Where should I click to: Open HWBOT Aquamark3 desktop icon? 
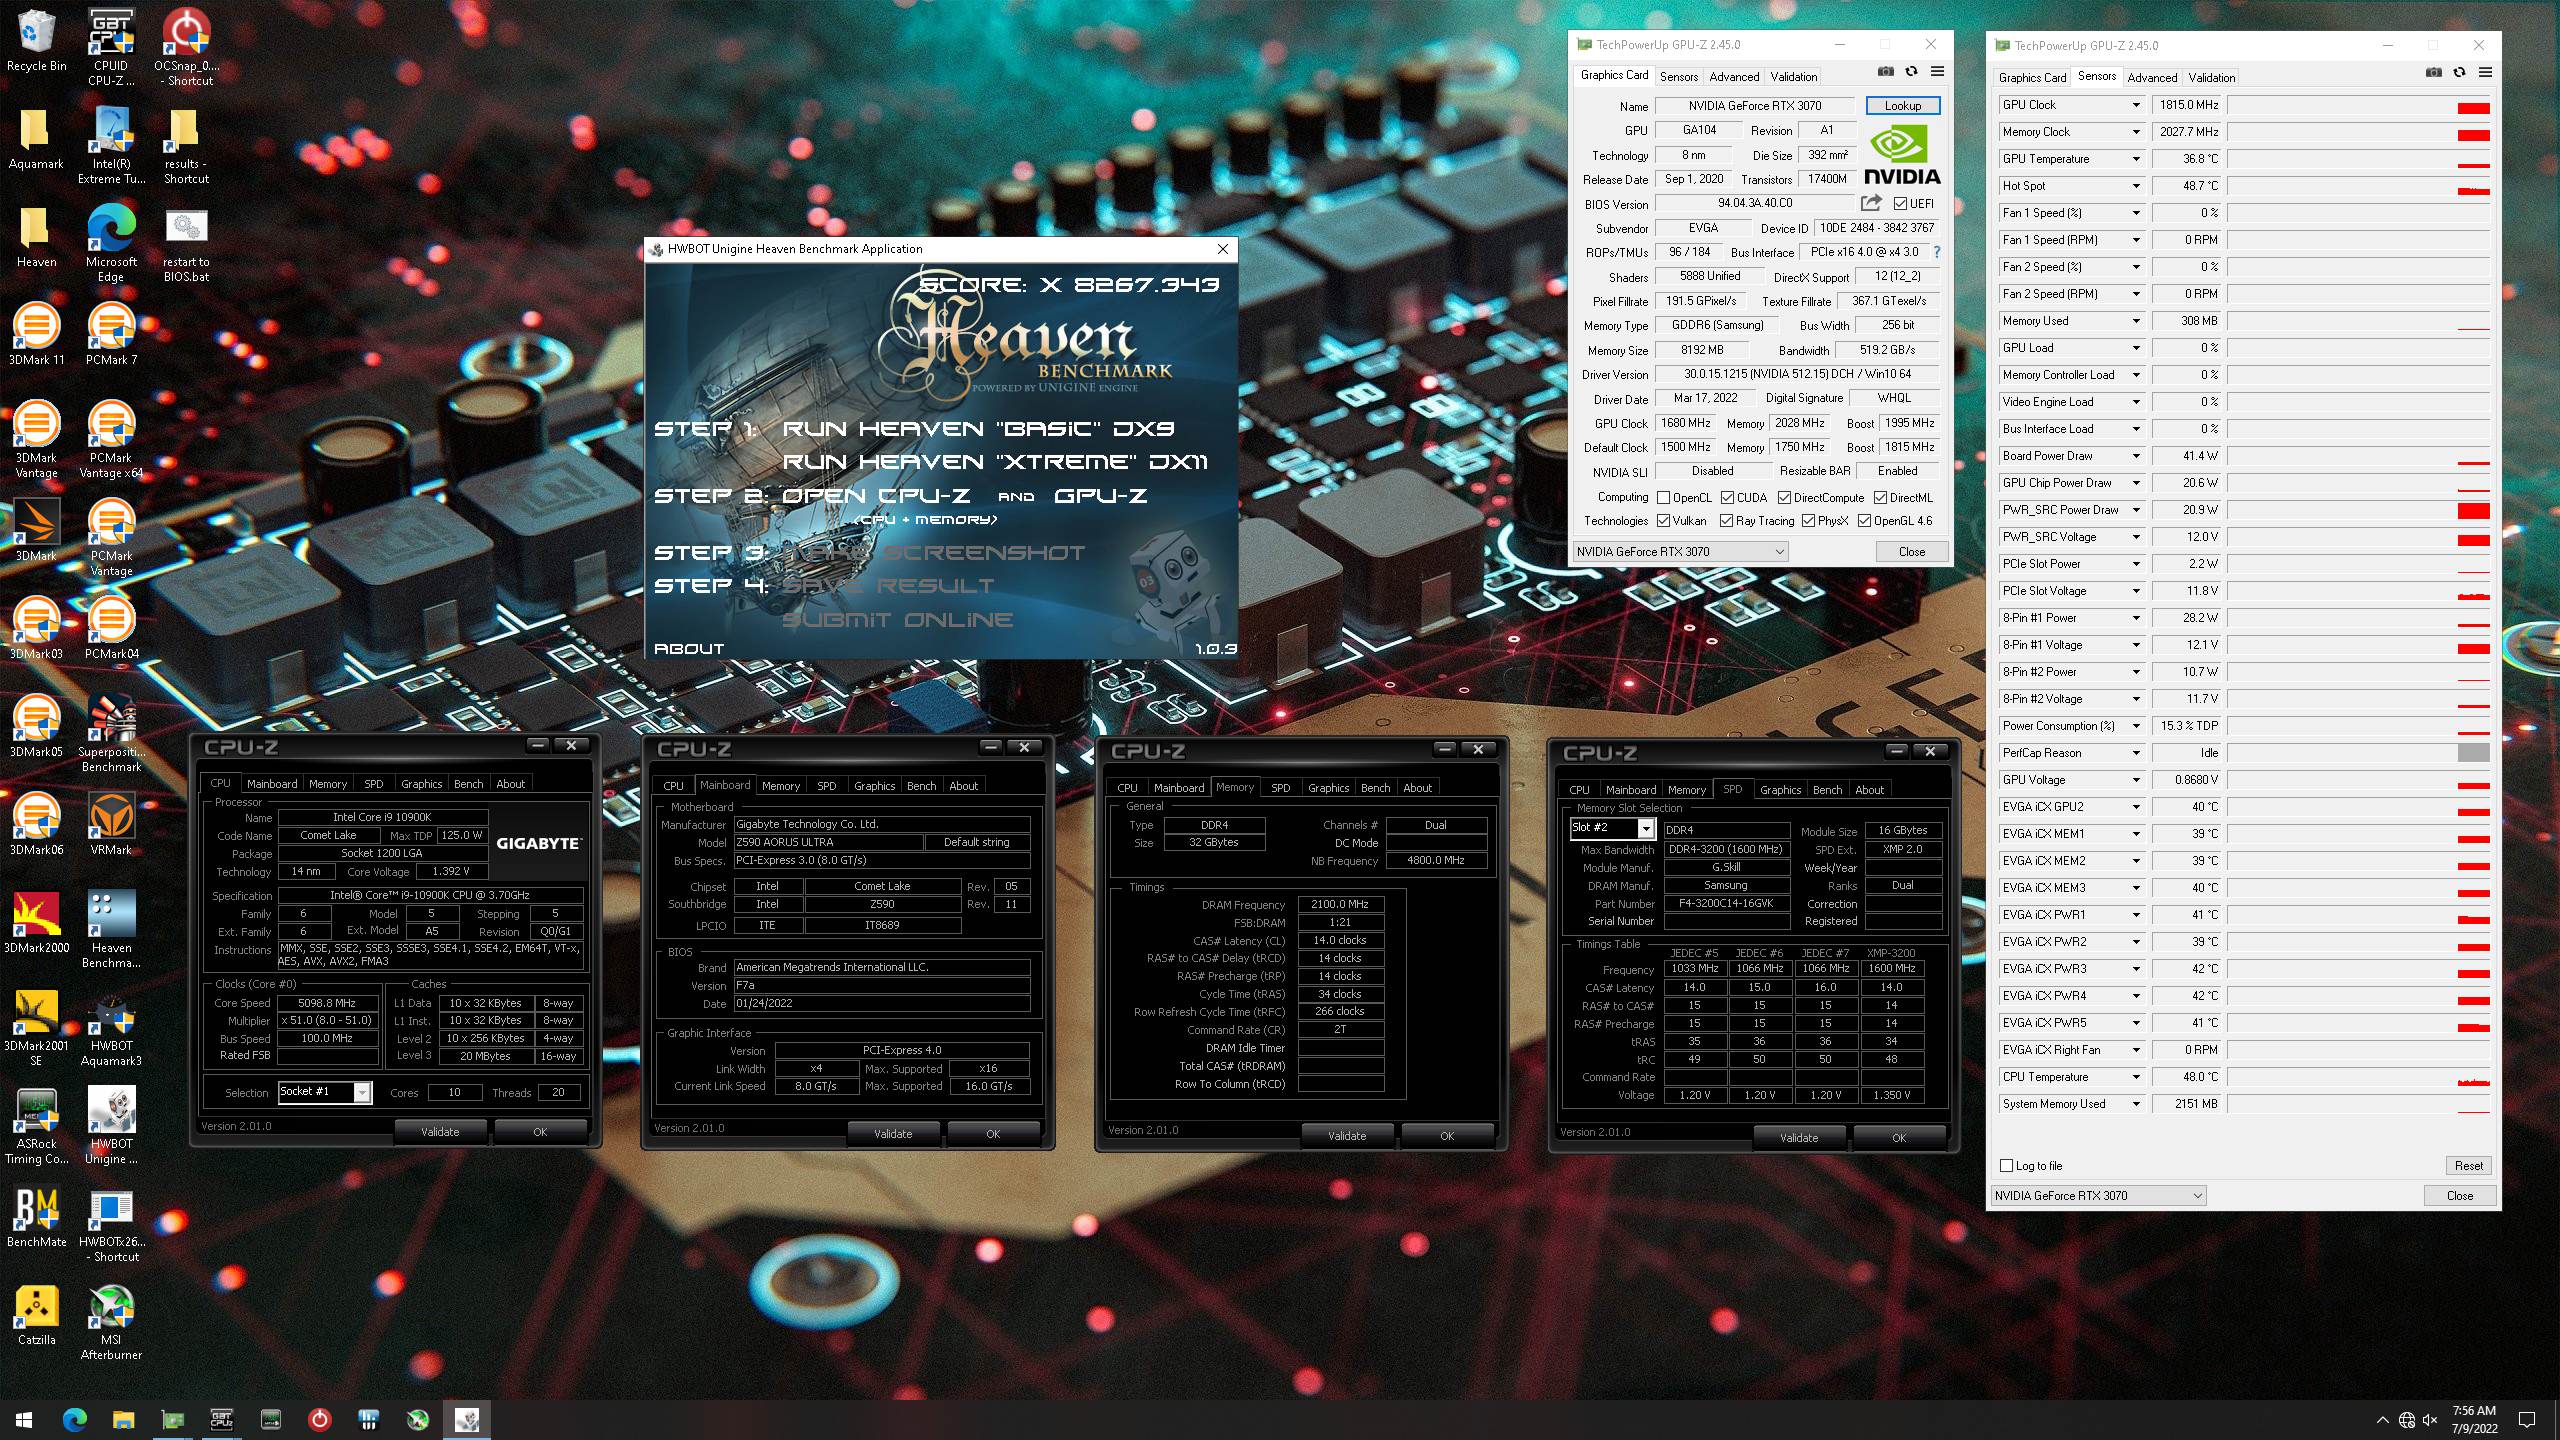click(x=111, y=1029)
